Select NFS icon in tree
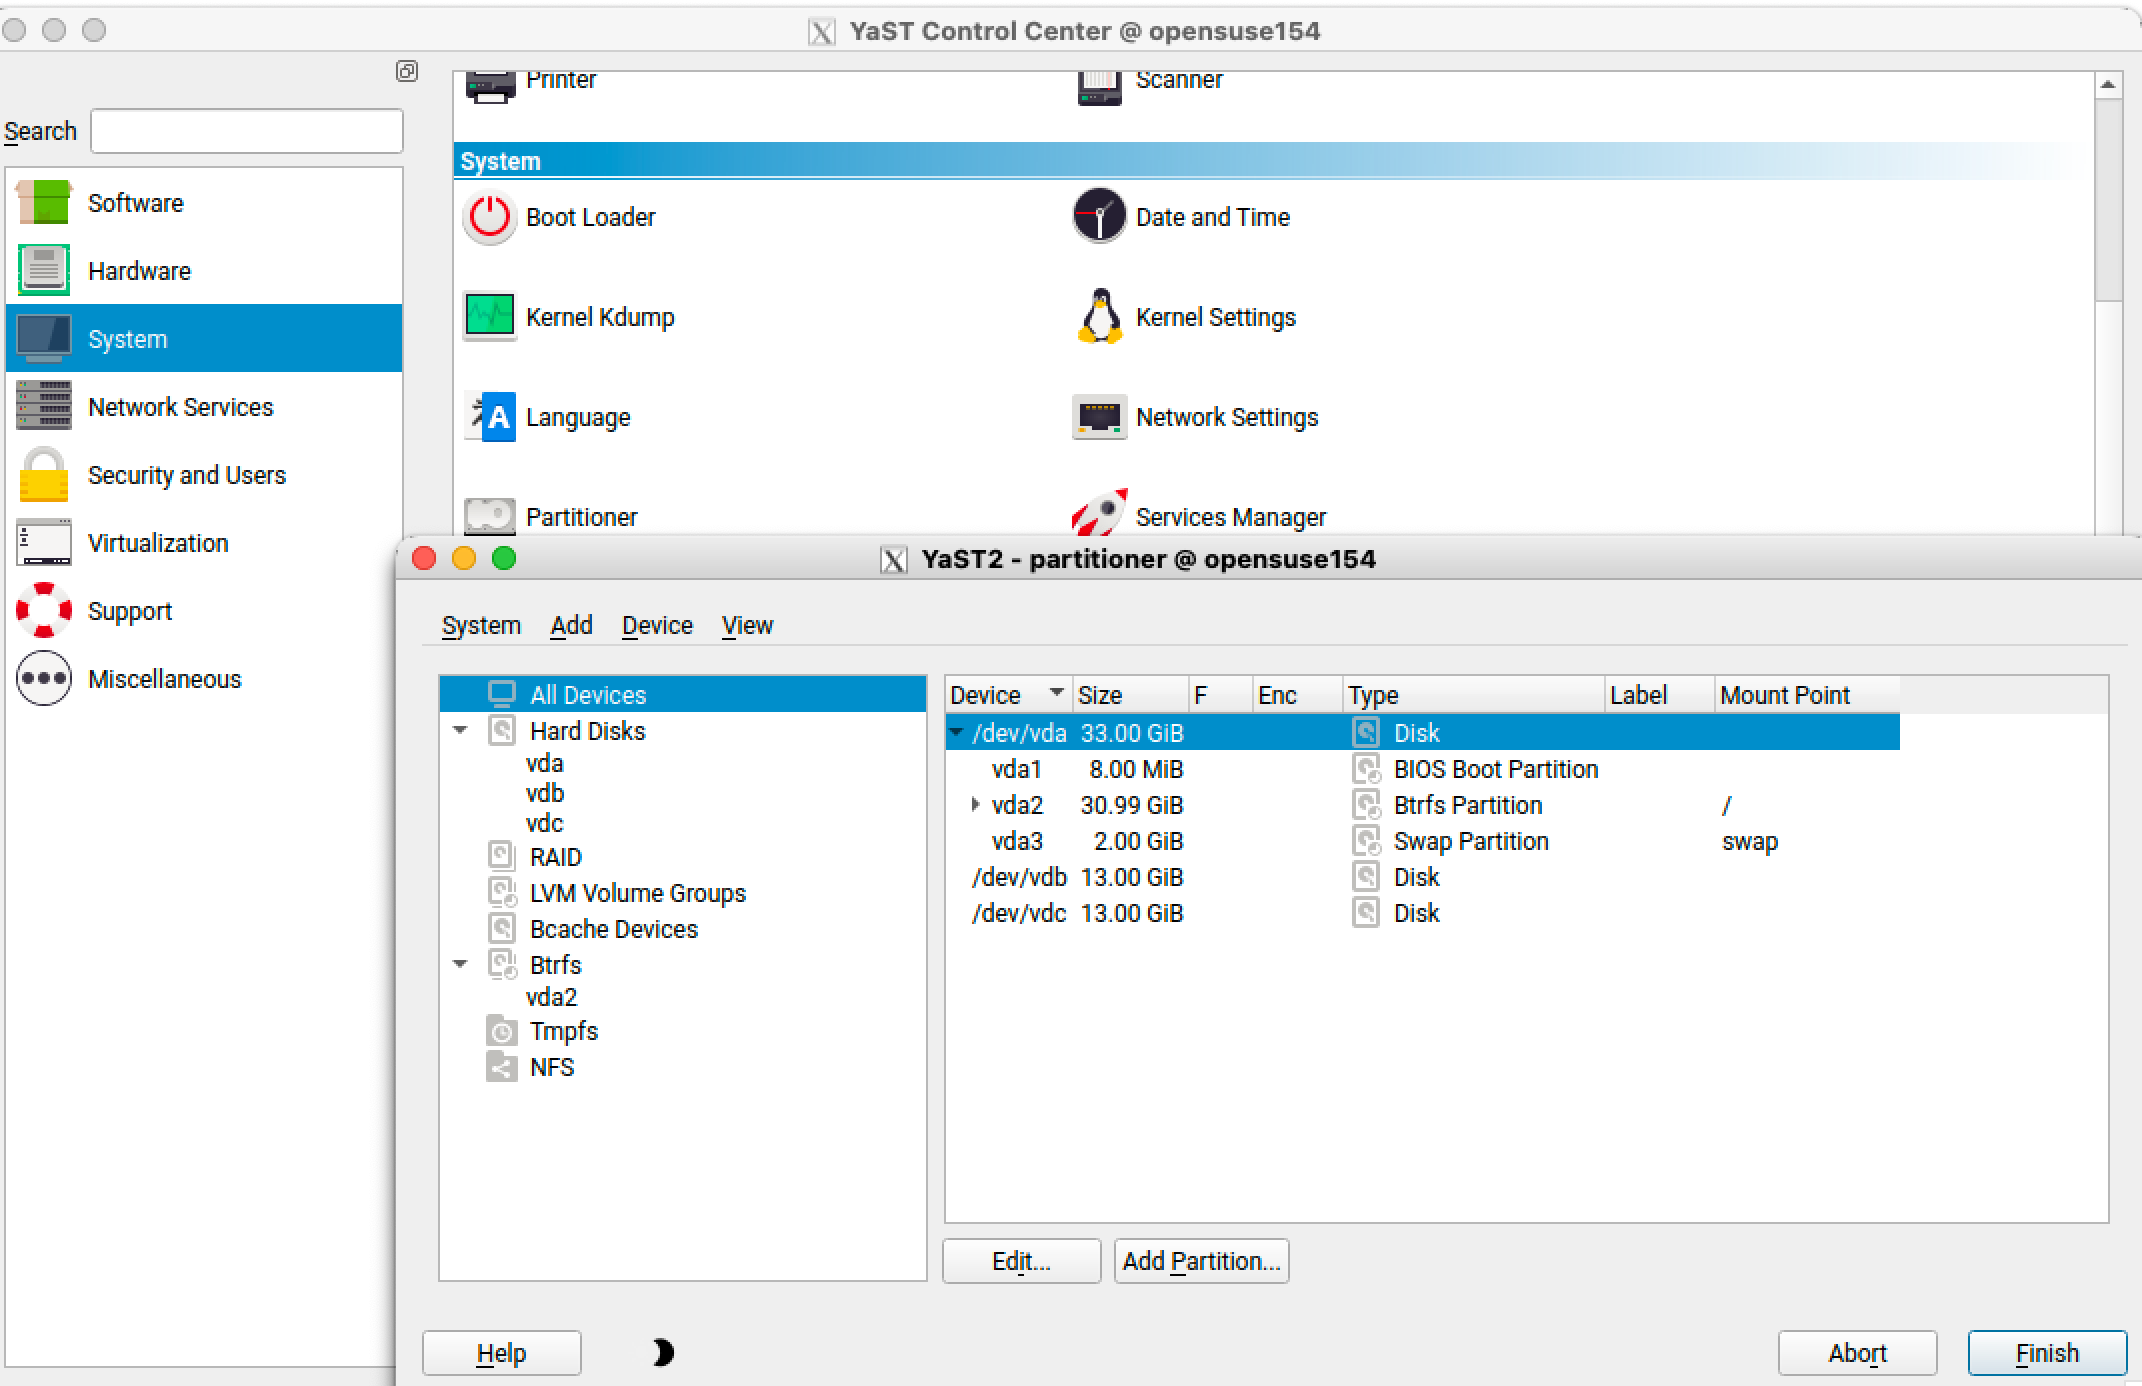Image resolution: width=2142 pixels, height=1386 pixels. pos(501,1066)
